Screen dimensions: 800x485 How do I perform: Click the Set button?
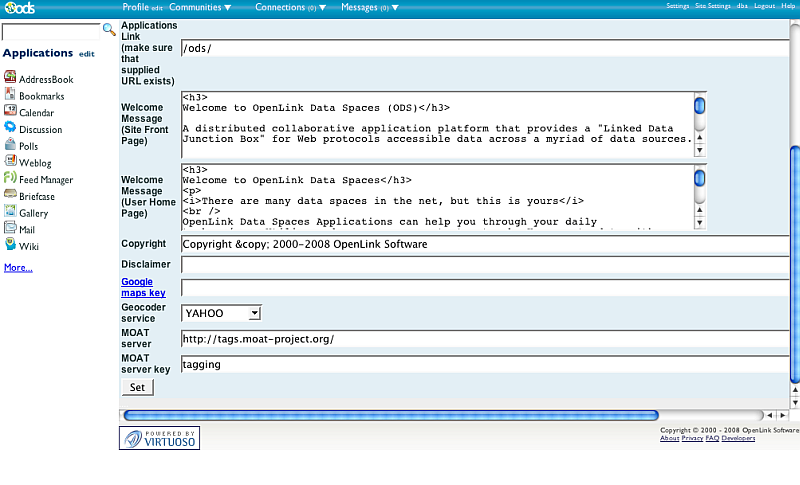click(x=137, y=388)
